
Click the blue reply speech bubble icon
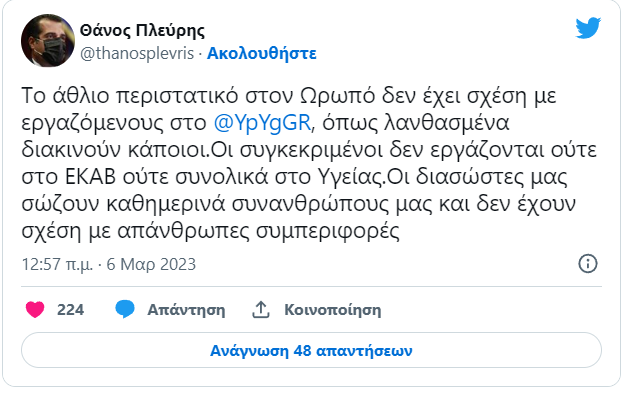pos(125,309)
